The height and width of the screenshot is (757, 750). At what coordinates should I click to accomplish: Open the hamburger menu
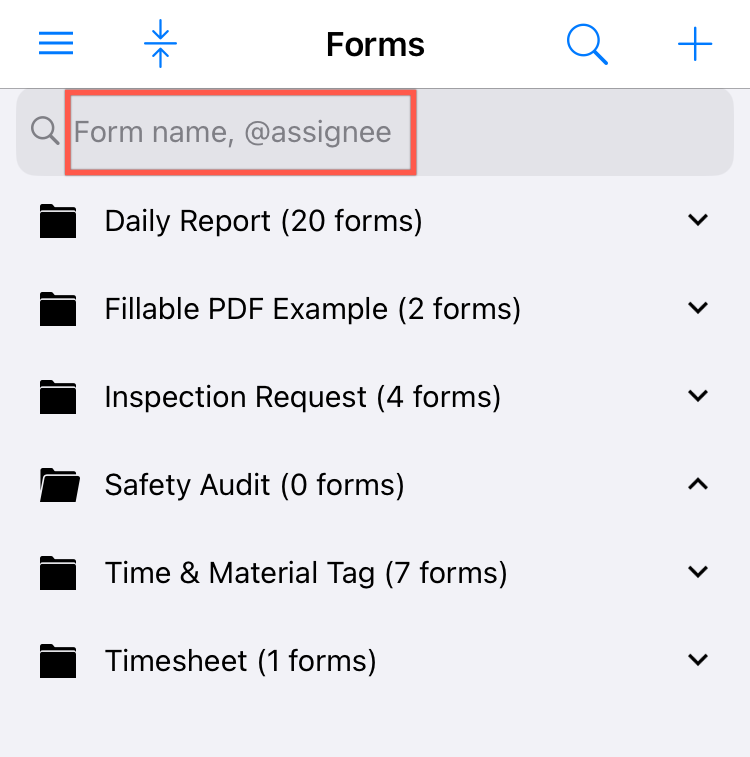click(56, 44)
